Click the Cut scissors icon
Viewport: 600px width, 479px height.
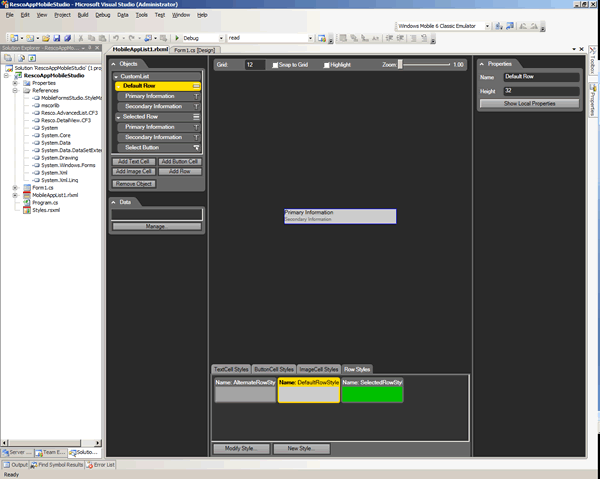click(x=81, y=38)
